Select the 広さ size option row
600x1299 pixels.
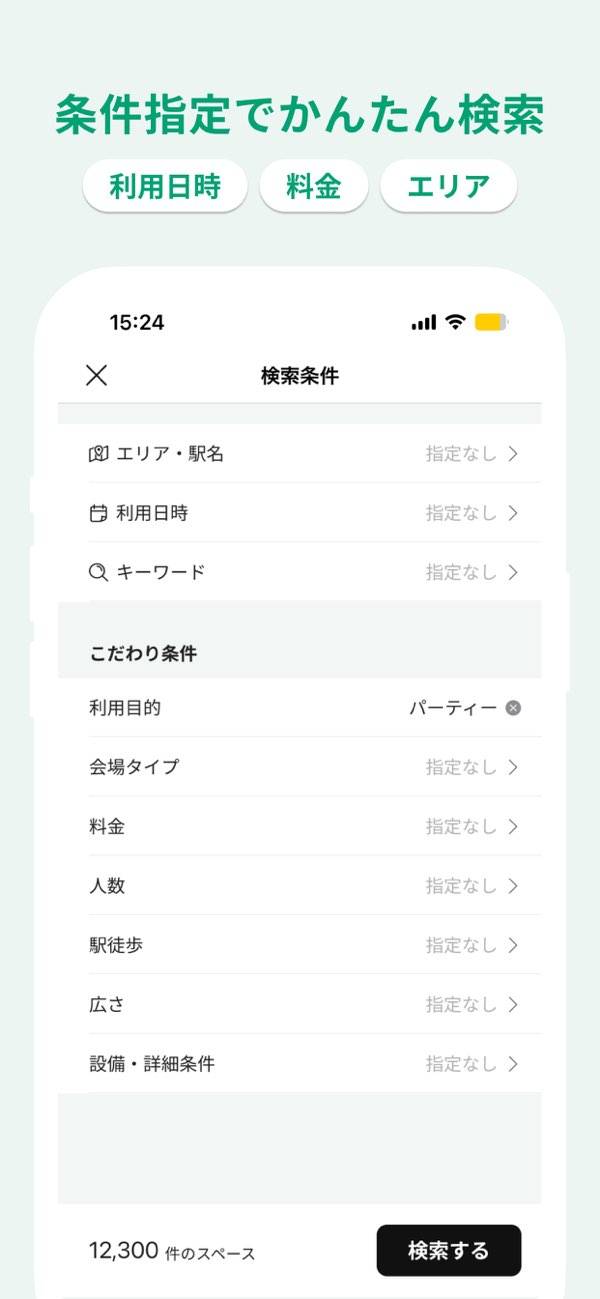[300, 1005]
